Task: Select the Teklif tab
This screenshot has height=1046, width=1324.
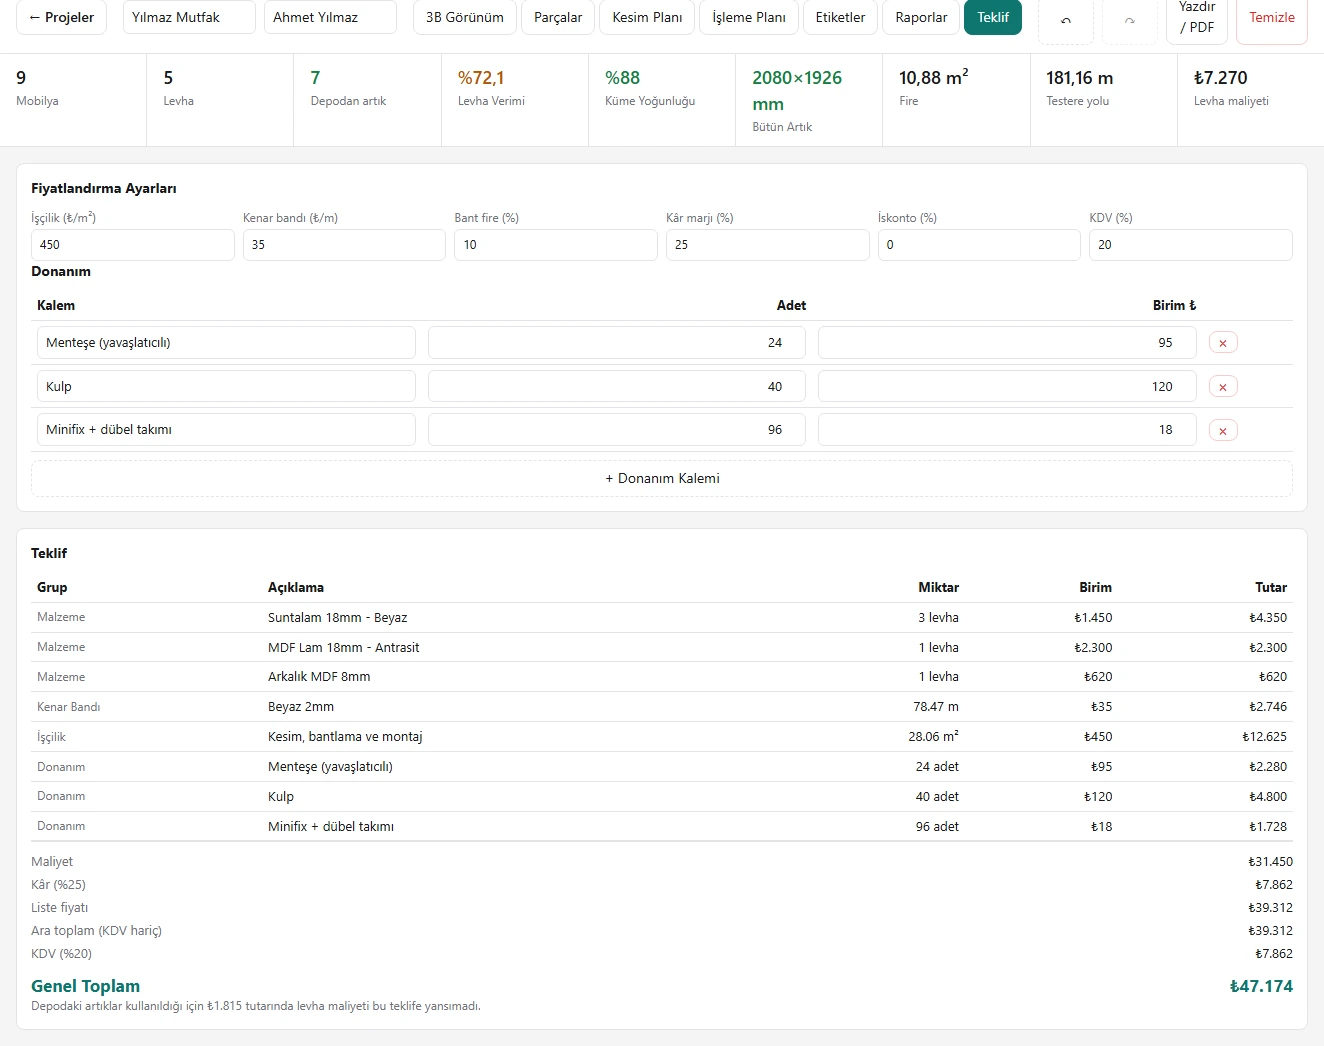Action: pos(993,17)
